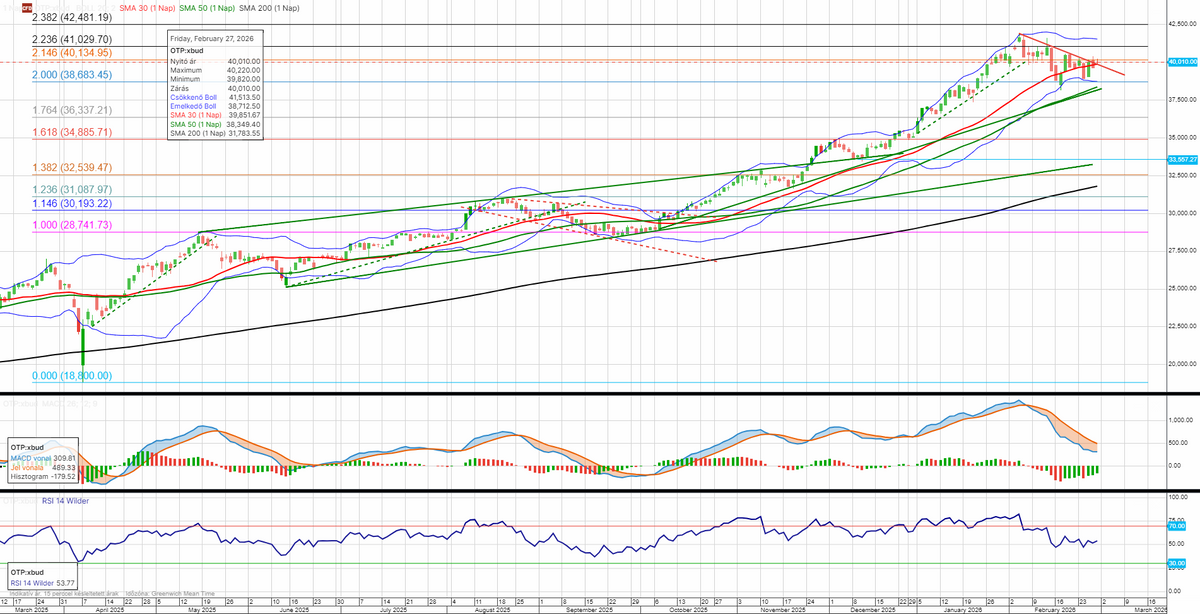Select the SMA 30 (1 Nap) legend label
The width and height of the screenshot is (1200, 614).
[146, 8]
